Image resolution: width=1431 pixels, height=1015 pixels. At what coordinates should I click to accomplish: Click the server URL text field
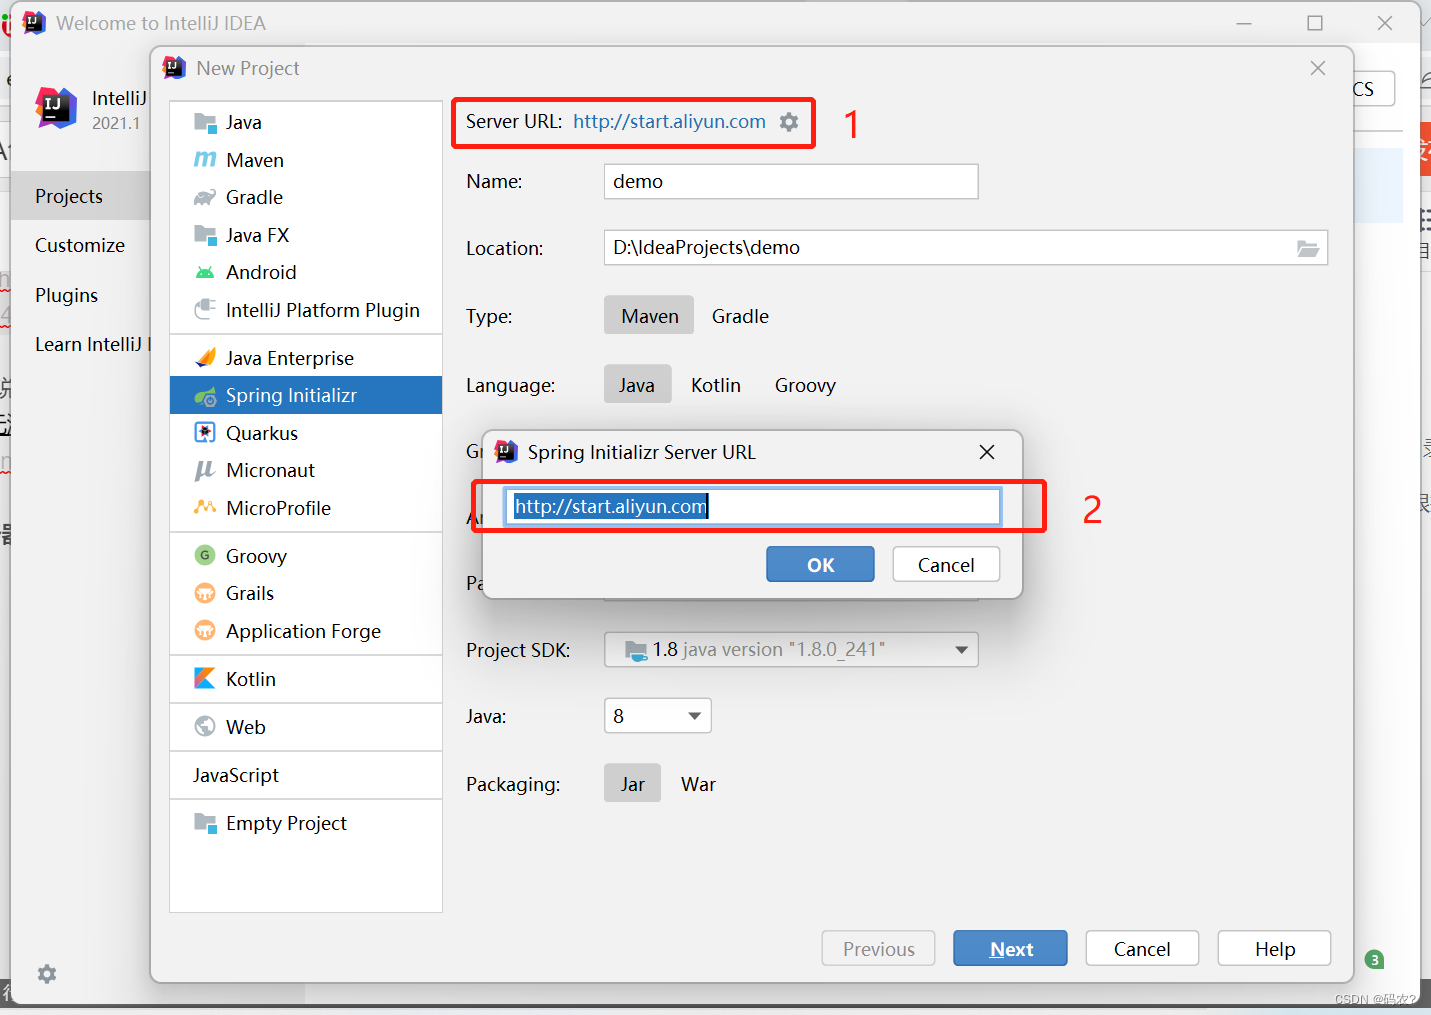(x=753, y=506)
